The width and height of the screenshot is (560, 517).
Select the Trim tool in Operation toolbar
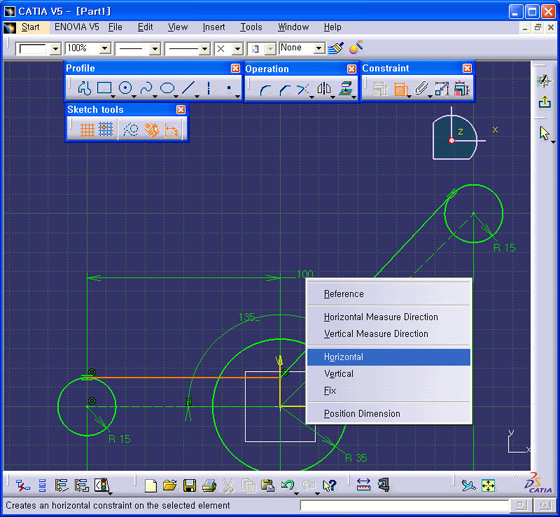tap(303, 89)
